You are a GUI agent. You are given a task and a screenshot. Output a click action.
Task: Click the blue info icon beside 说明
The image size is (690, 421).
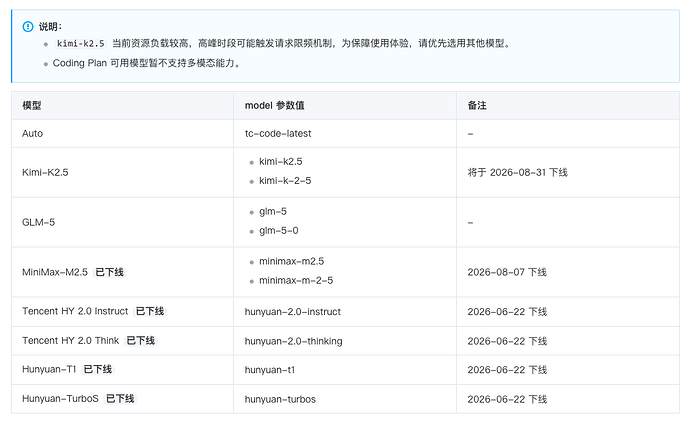(28, 27)
